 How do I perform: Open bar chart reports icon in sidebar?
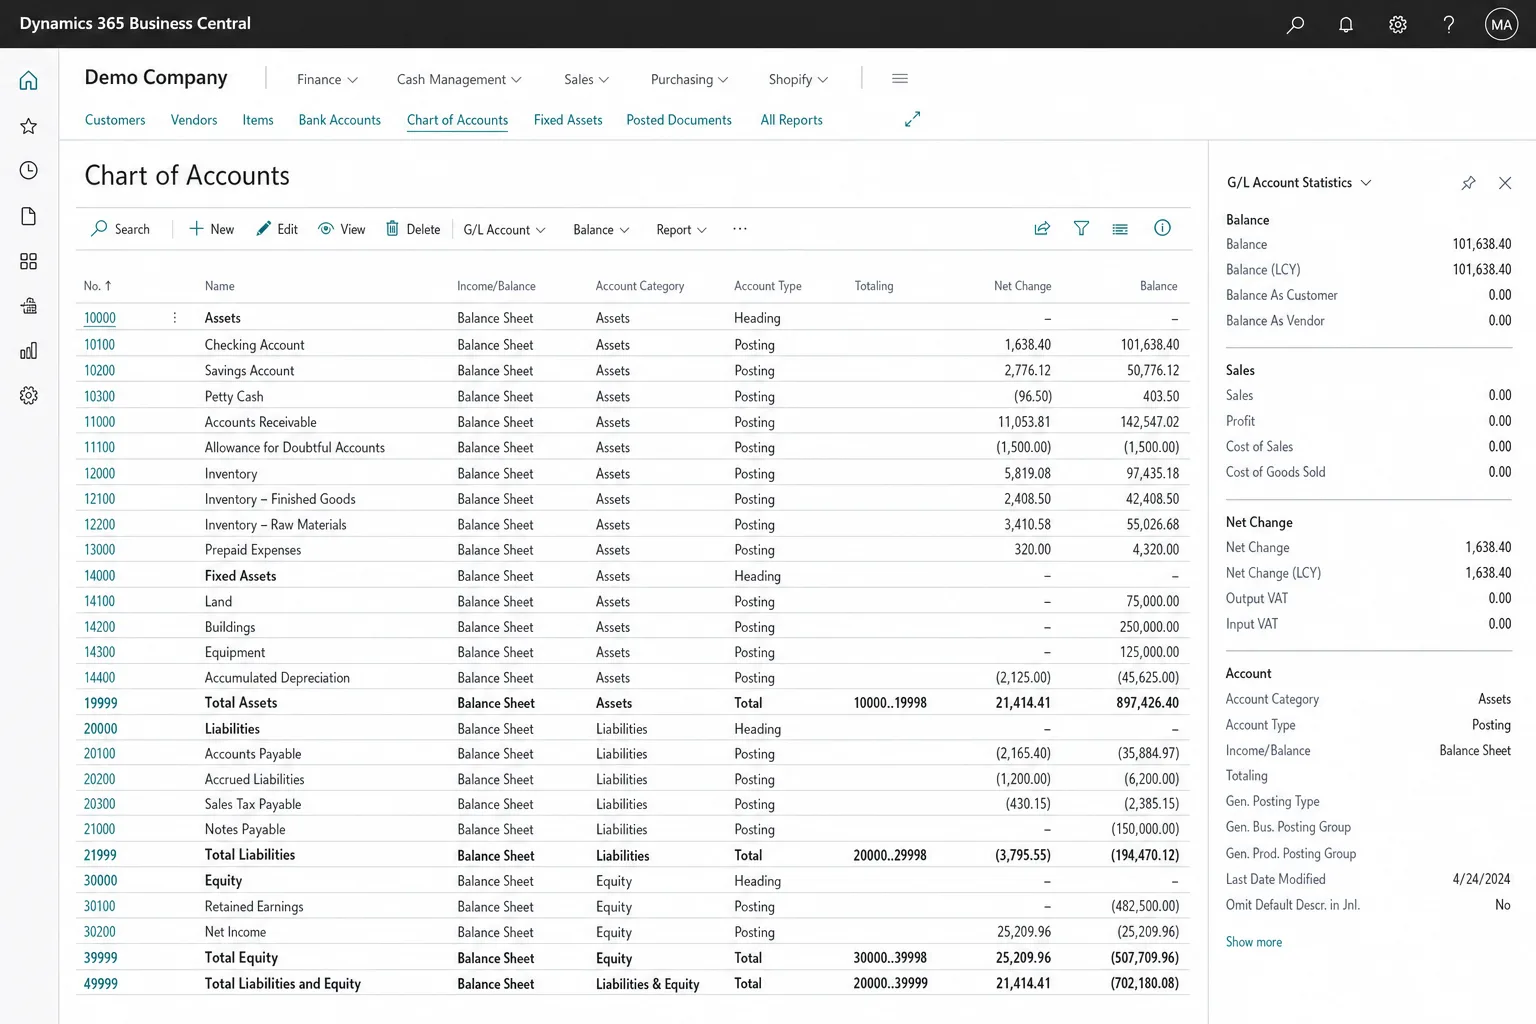(29, 351)
